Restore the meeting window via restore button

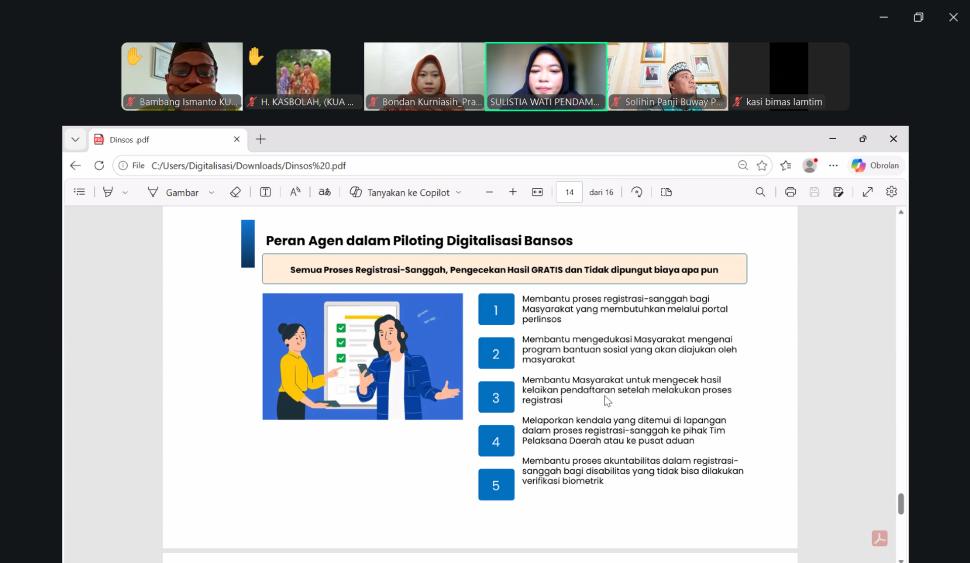click(919, 17)
